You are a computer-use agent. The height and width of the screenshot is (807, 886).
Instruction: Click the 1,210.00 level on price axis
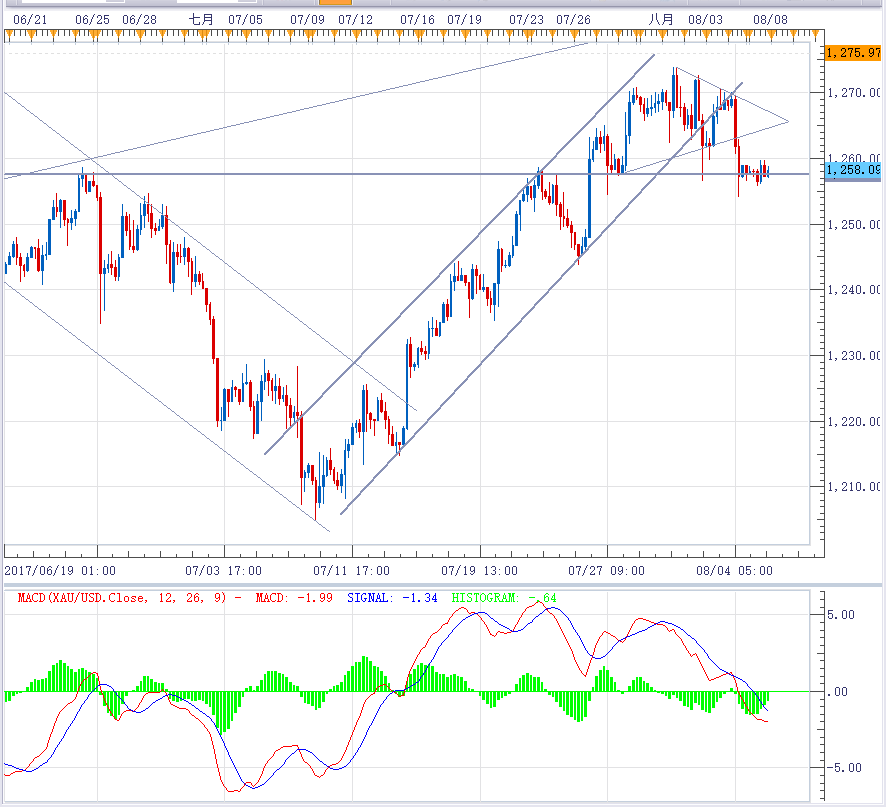(x=853, y=487)
